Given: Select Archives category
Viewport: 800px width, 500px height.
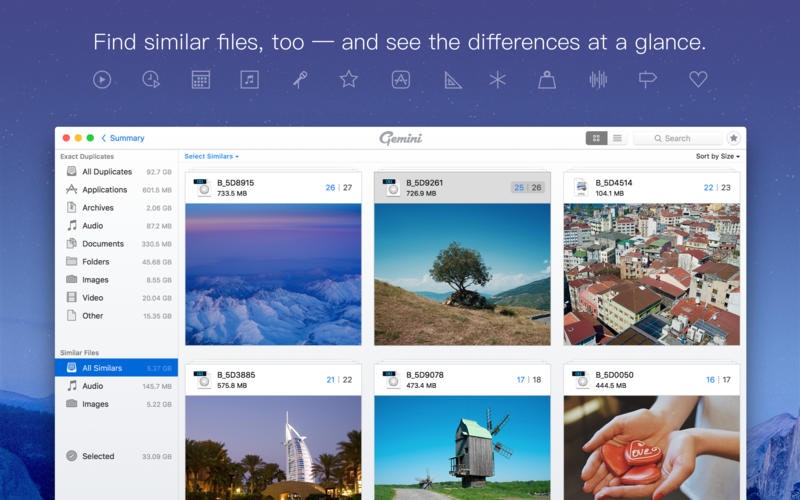Looking at the screenshot, I should [x=116, y=208].
